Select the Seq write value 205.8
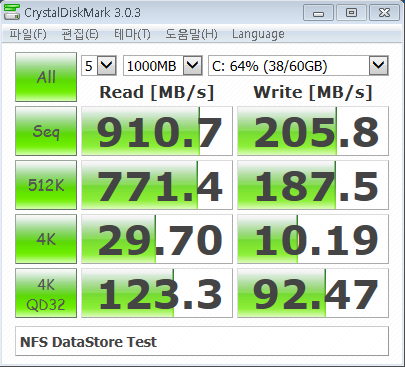This screenshot has width=405, height=367. tap(313, 131)
